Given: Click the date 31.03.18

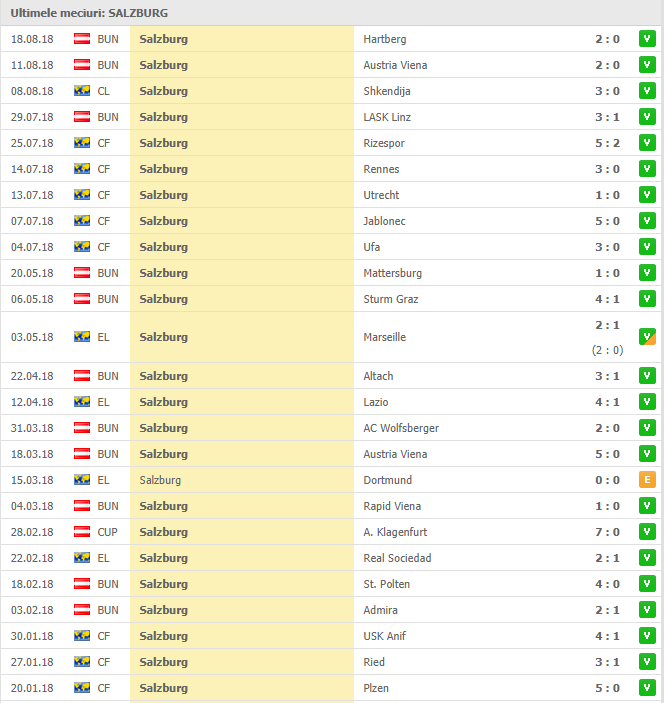Looking at the screenshot, I should pyautogui.click(x=32, y=428).
